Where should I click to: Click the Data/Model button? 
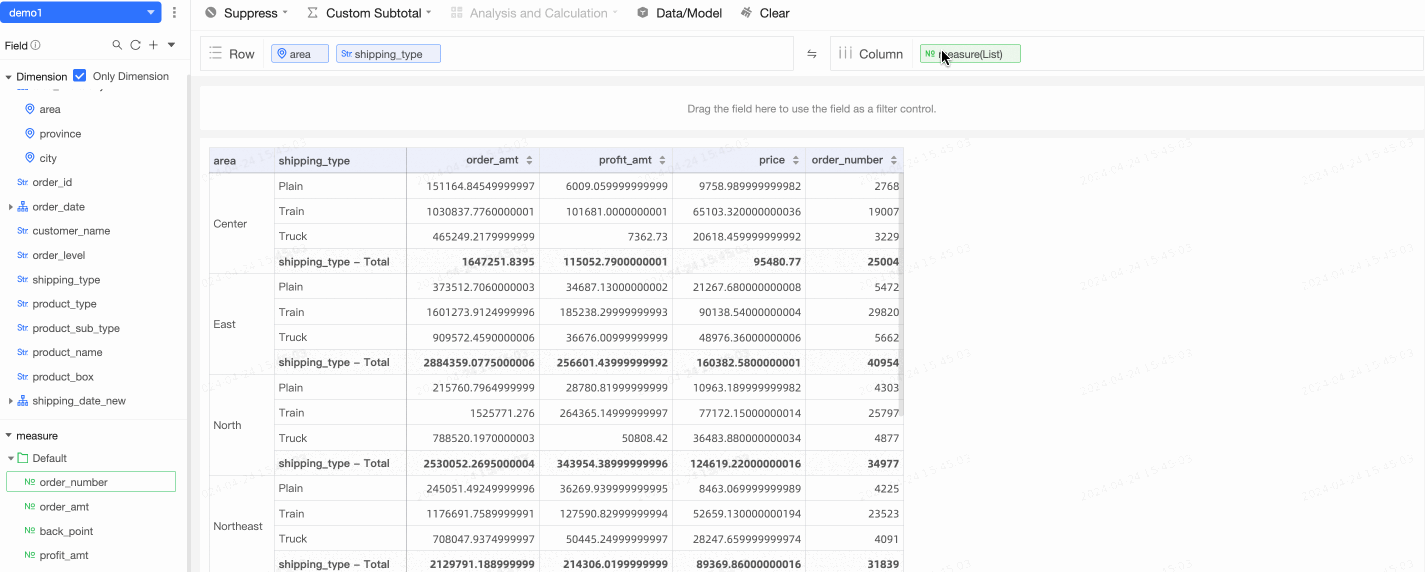(679, 13)
